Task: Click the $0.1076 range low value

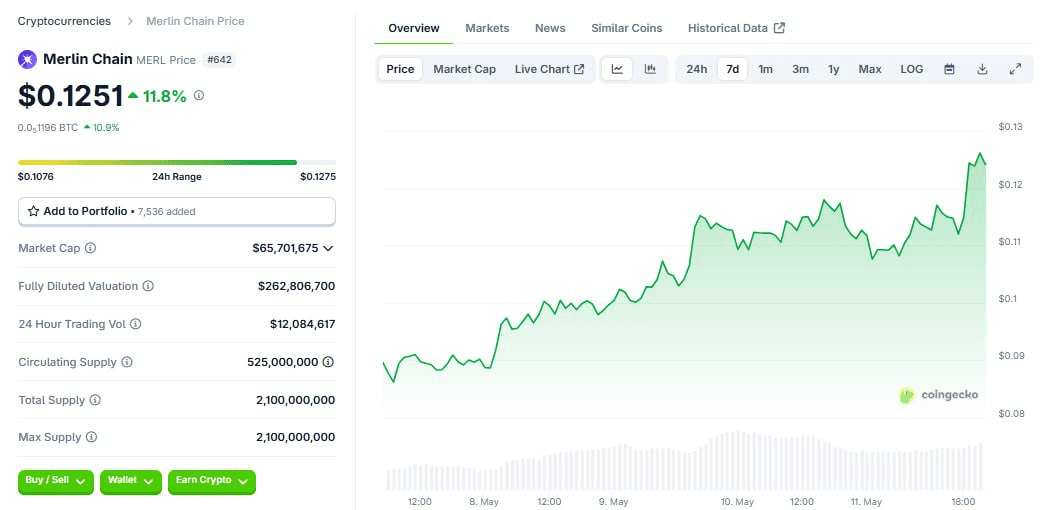Action: [36, 177]
